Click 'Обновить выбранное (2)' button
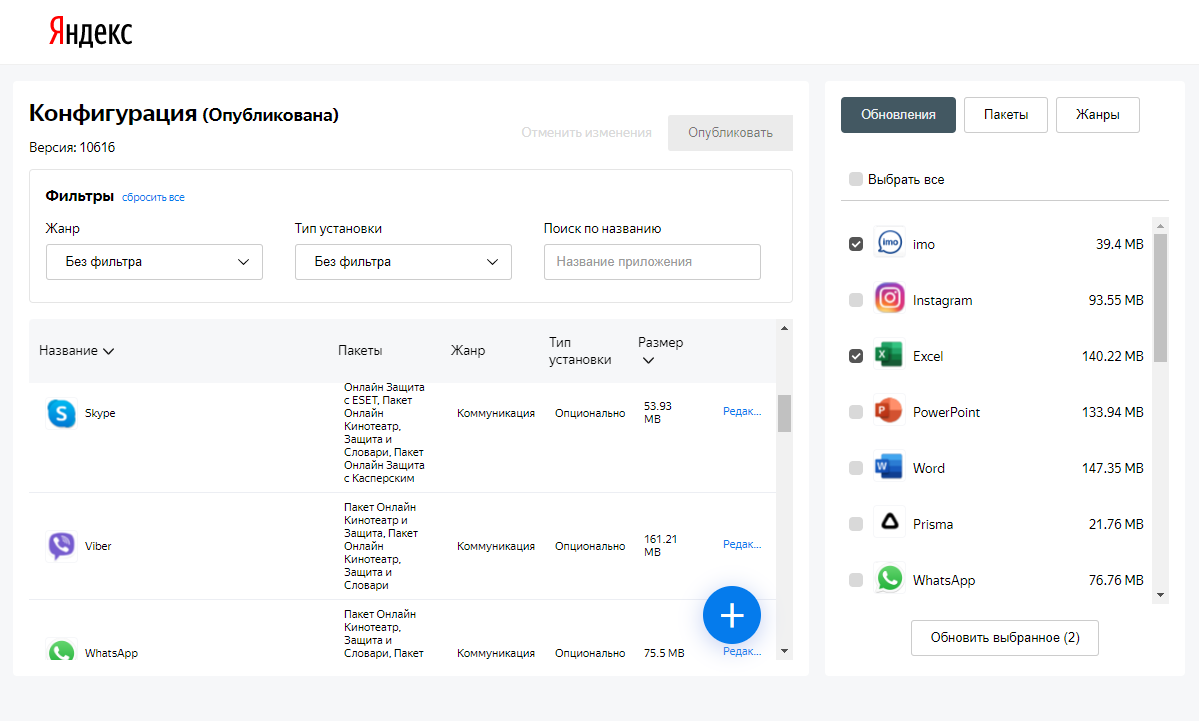1199x721 pixels. tap(1005, 638)
